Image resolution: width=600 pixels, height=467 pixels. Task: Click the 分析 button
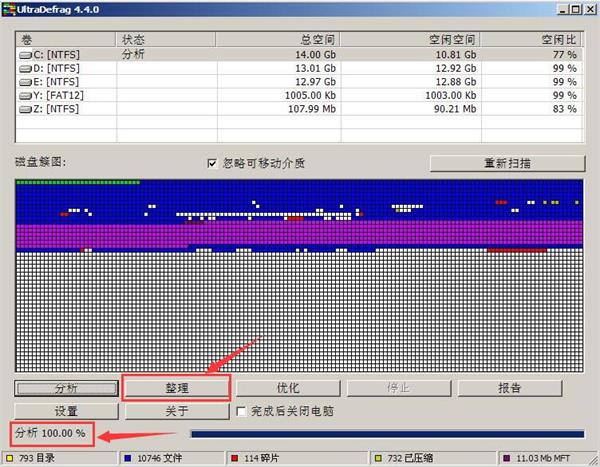click(66, 389)
